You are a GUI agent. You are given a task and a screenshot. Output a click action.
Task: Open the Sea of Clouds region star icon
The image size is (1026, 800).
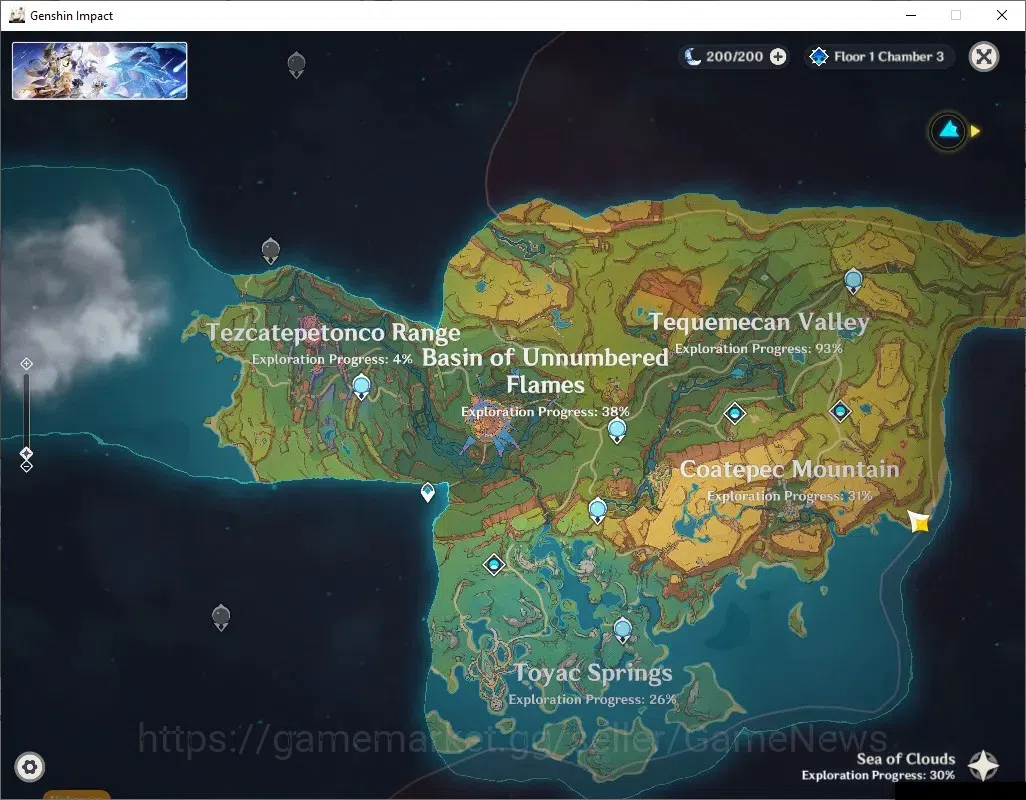click(983, 766)
